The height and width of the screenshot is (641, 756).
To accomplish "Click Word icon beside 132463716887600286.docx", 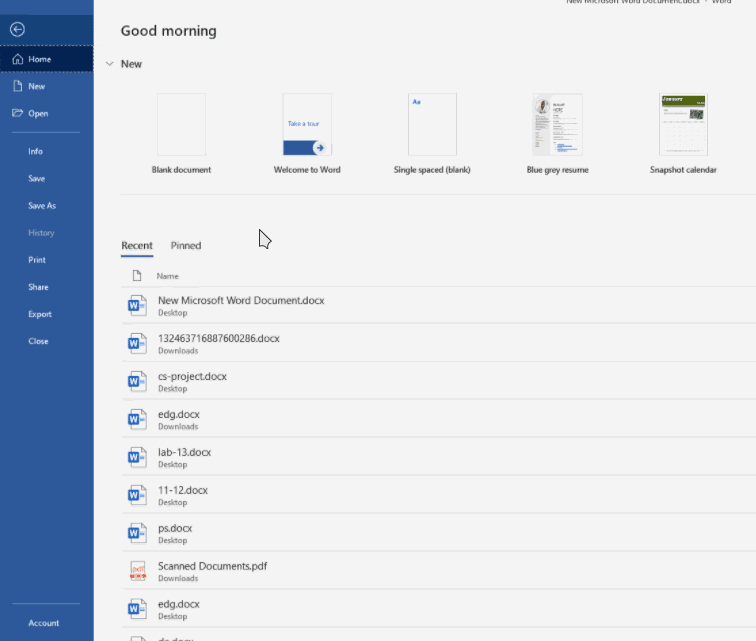I will click(x=137, y=343).
